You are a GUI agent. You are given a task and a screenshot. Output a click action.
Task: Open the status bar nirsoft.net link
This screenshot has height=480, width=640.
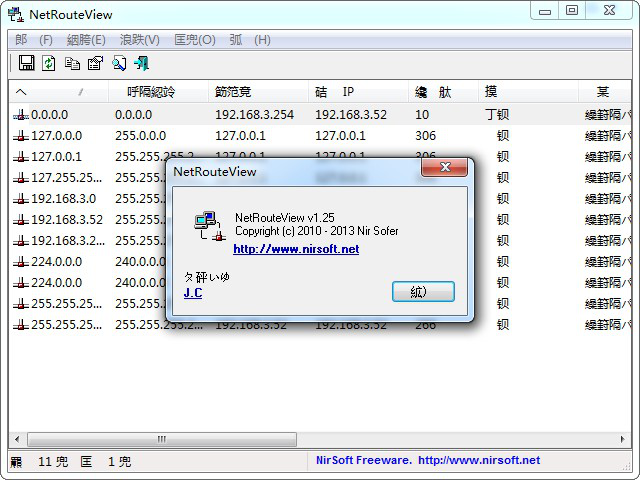pos(479,460)
